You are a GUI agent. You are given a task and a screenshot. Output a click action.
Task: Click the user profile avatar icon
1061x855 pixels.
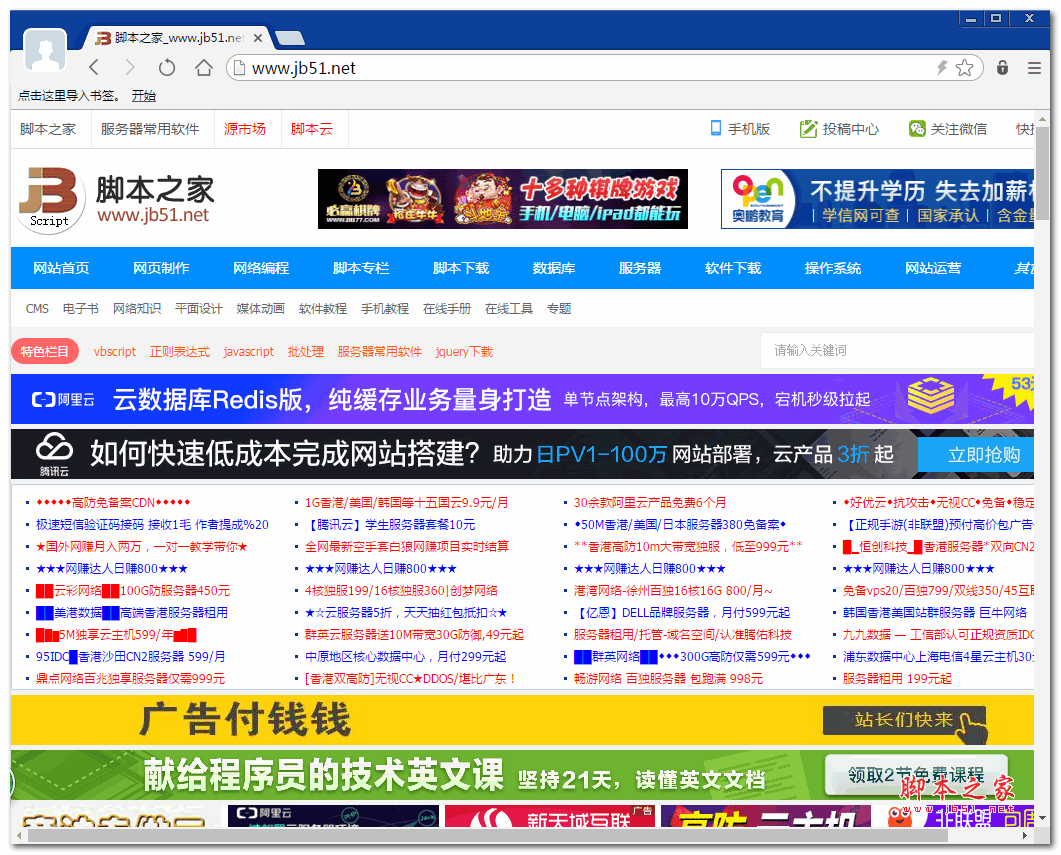click(45, 50)
